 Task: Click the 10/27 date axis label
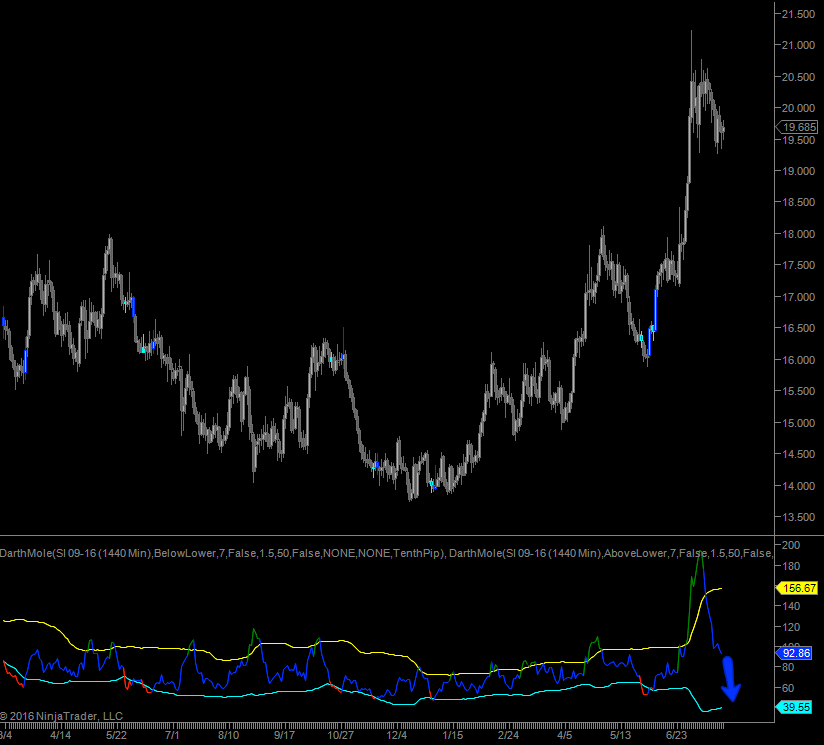coord(342,735)
